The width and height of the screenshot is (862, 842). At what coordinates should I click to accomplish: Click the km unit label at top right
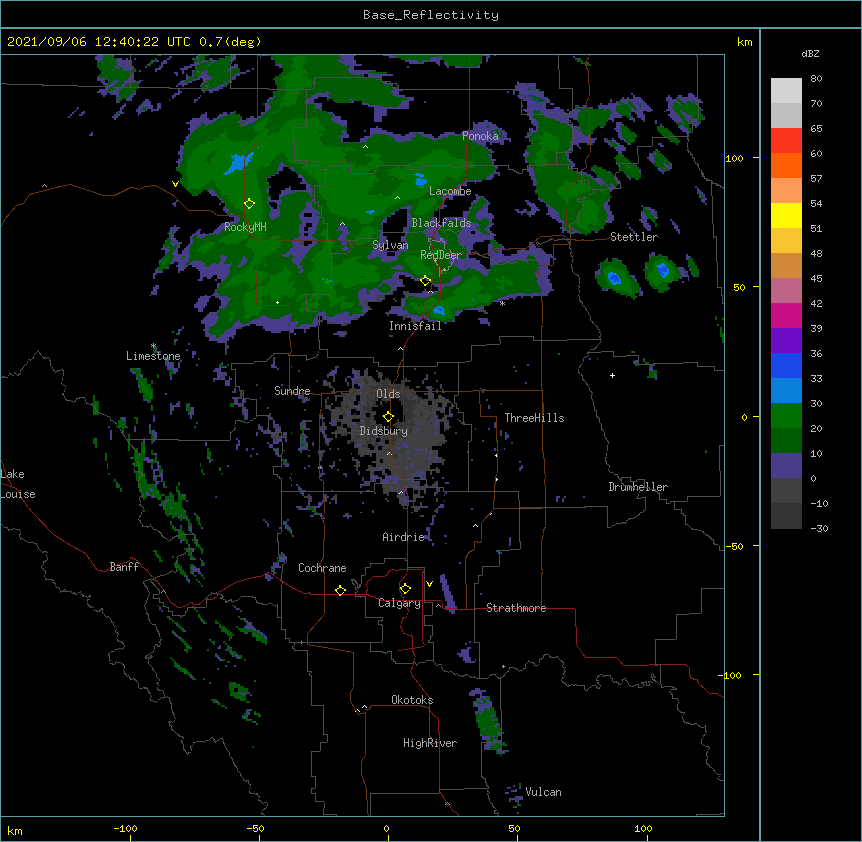745,42
